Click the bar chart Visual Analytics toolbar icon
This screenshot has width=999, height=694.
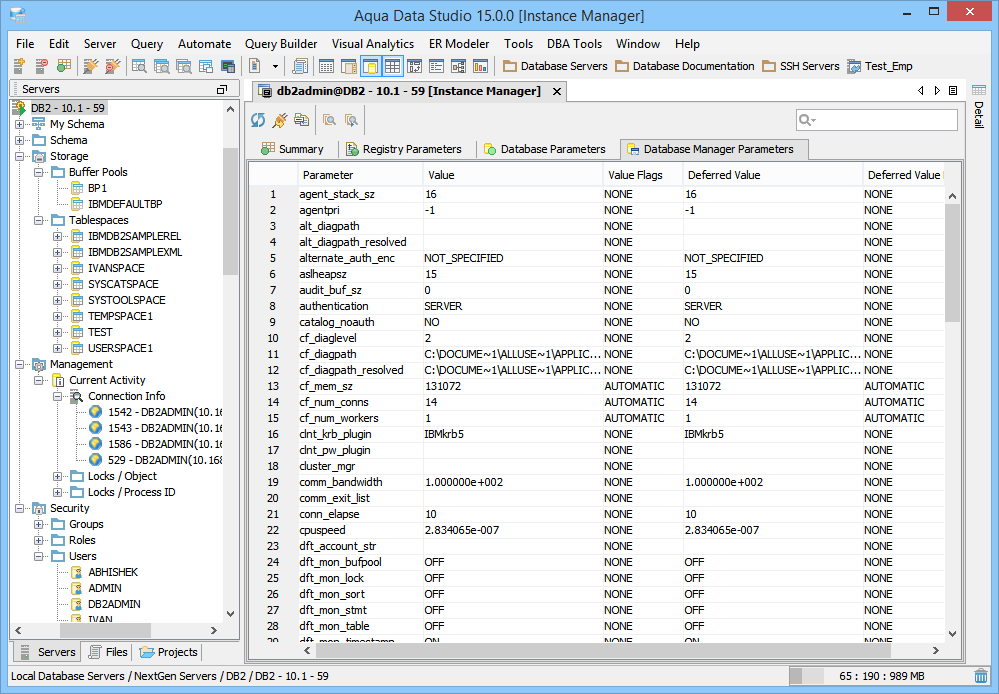(x=480, y=66)
